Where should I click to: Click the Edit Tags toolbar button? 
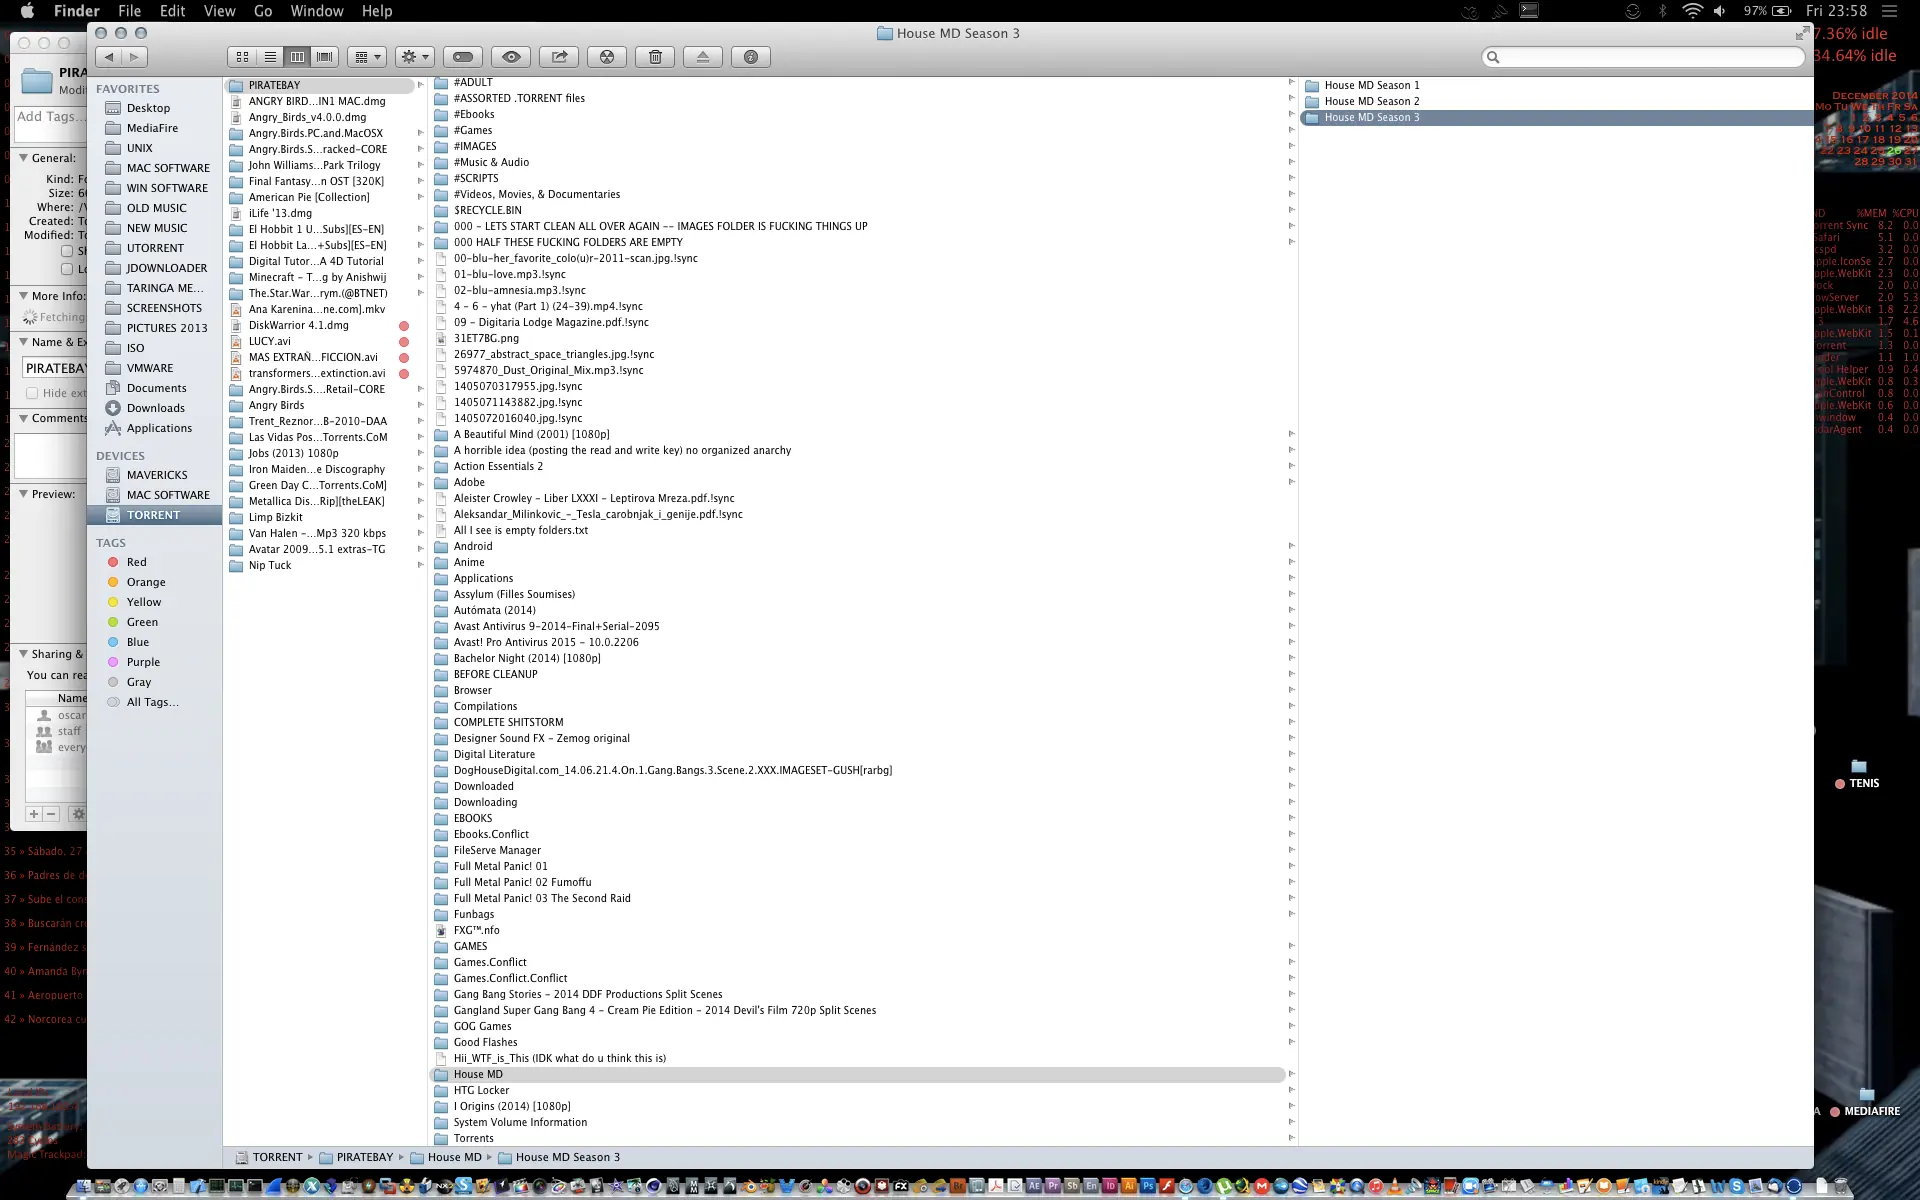point(463,57)
